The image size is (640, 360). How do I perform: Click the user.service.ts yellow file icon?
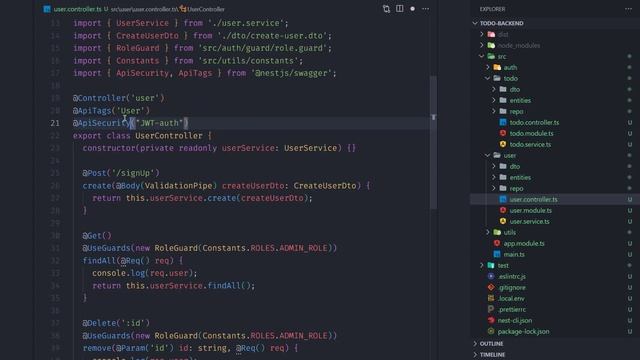(503, 221)
